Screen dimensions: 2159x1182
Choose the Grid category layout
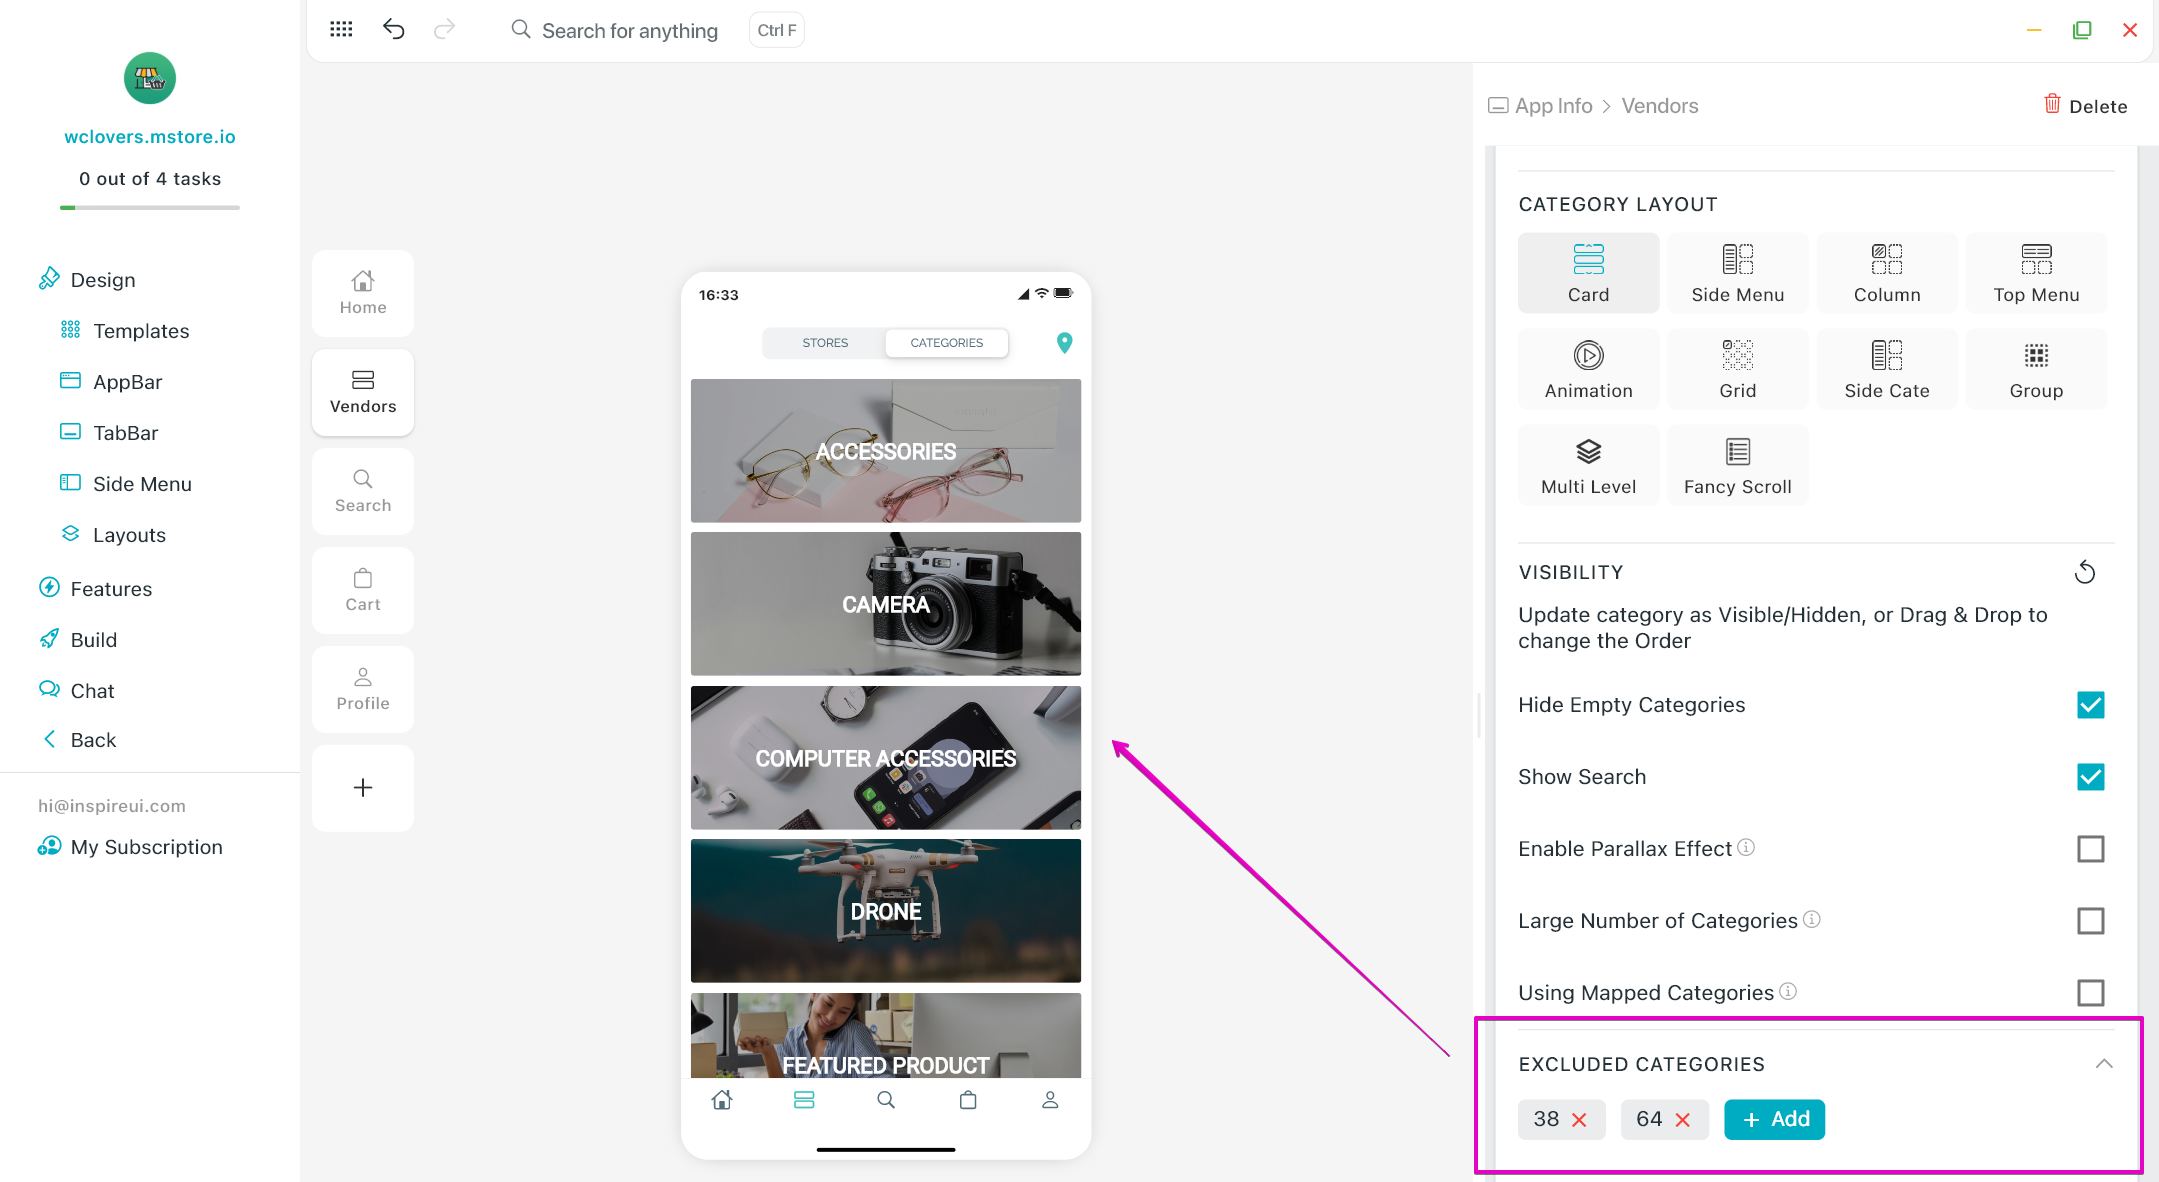(1737, 369)
